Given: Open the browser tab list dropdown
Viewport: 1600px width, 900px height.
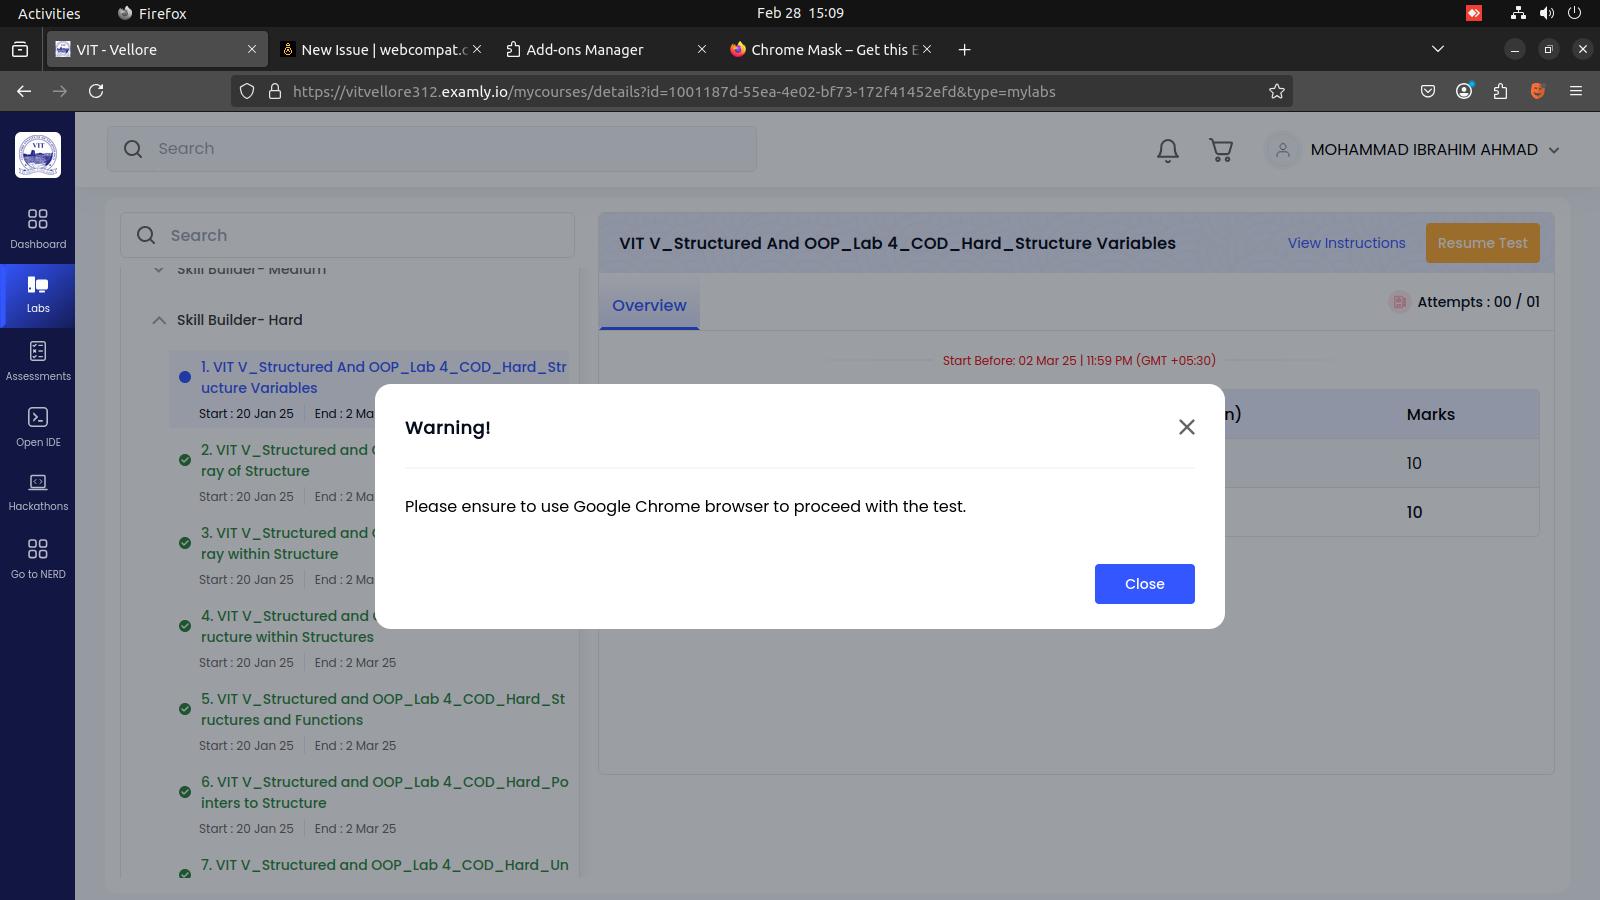Looking at the screenshot, I should (x=1438, y=49).
